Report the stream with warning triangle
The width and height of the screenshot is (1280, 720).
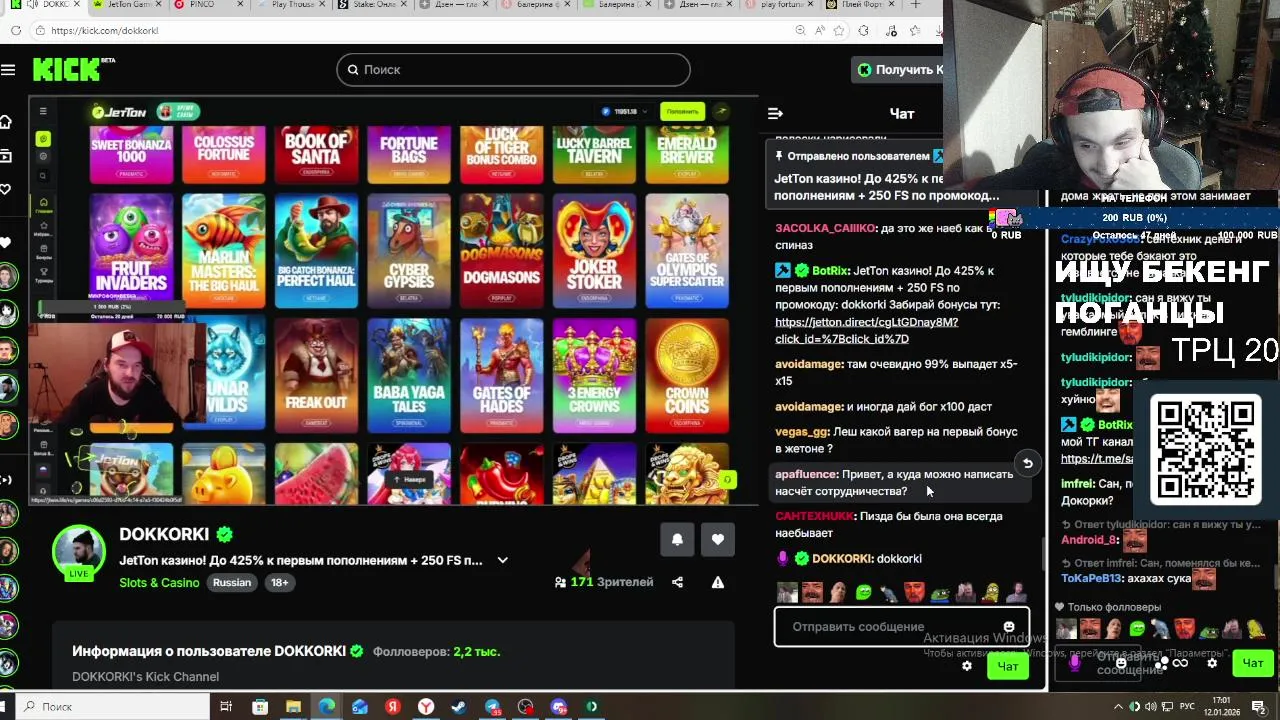click(x=717, y=582)
